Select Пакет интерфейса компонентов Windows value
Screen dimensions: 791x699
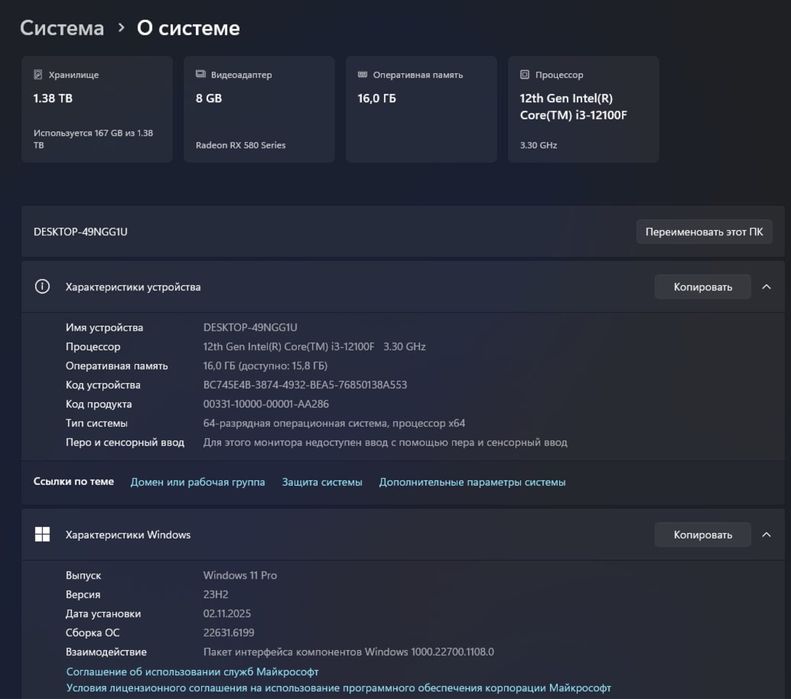click(349, 652)
